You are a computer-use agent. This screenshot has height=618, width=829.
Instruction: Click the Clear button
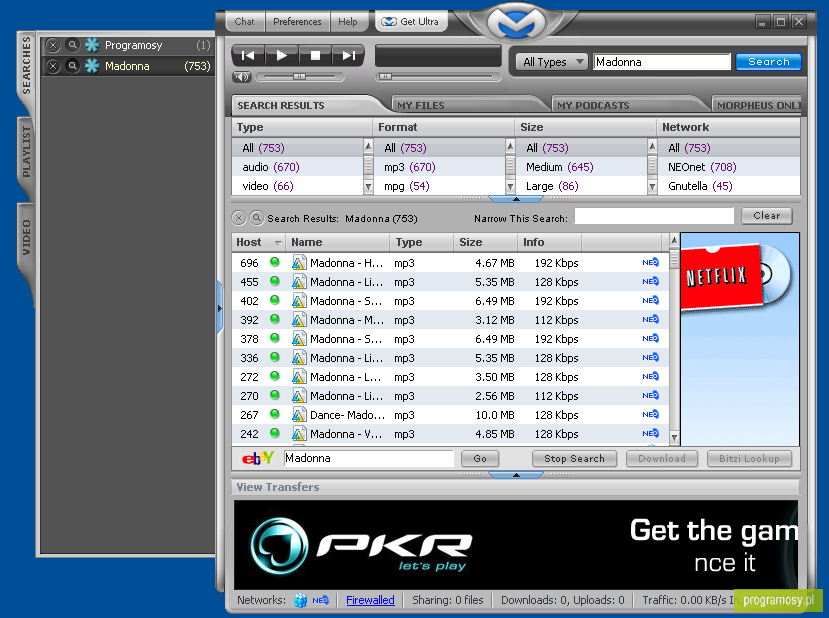point(767,216)
